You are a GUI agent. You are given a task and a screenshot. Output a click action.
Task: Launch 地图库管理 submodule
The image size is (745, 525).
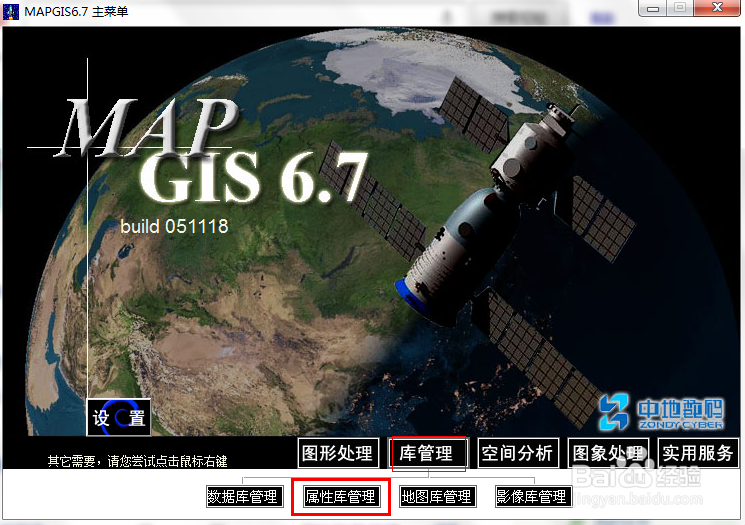(438, 496)
